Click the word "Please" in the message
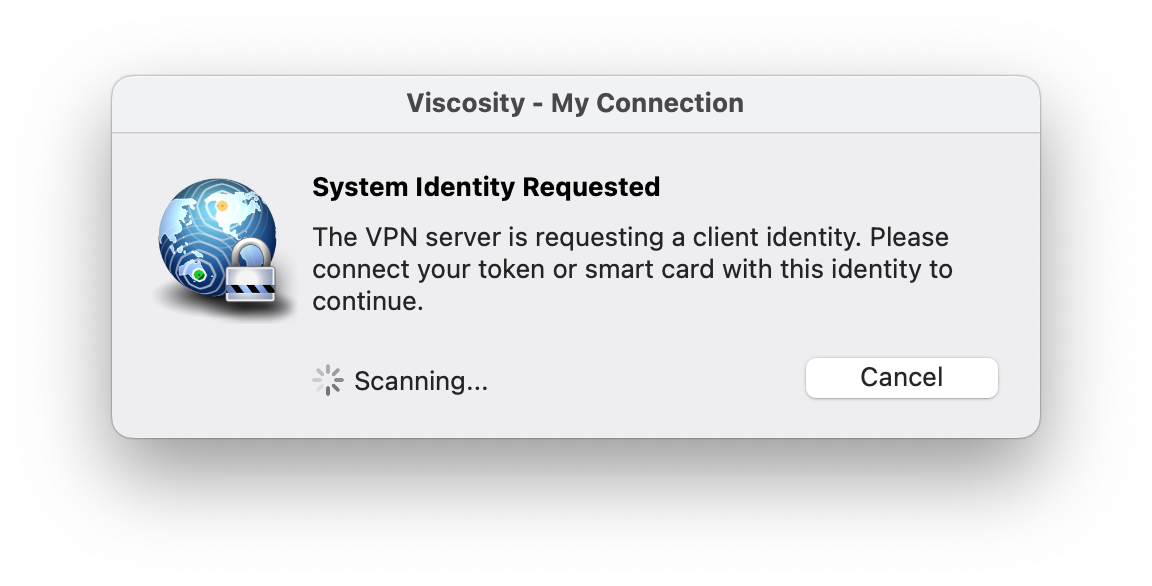 point(909,237)
